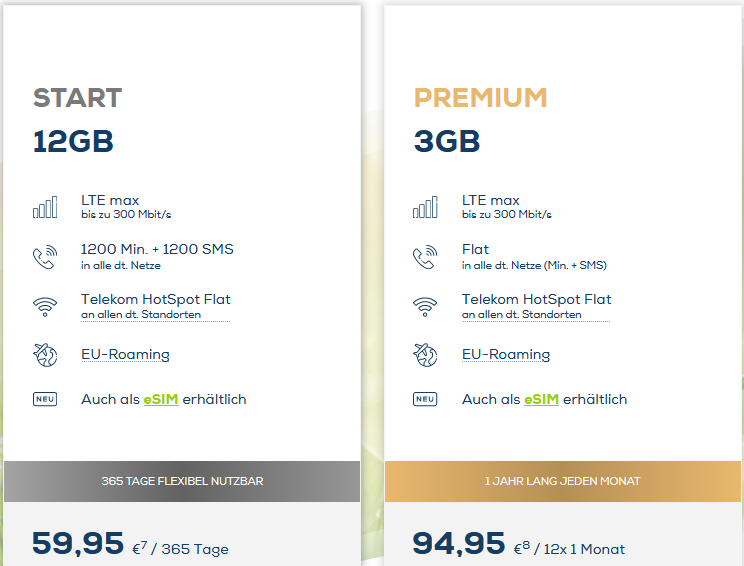
Task: Click the signal bars icon in START plan
Action: coord(45,208)
